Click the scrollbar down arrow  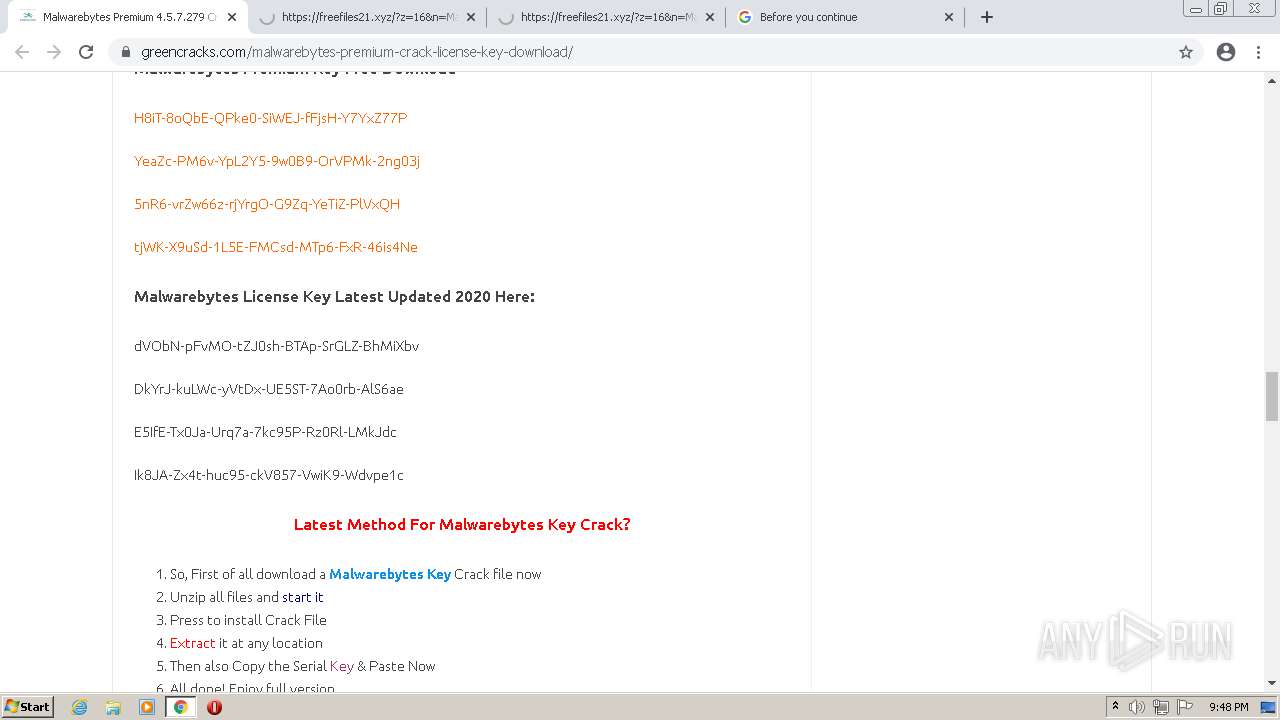[1272, 683]
